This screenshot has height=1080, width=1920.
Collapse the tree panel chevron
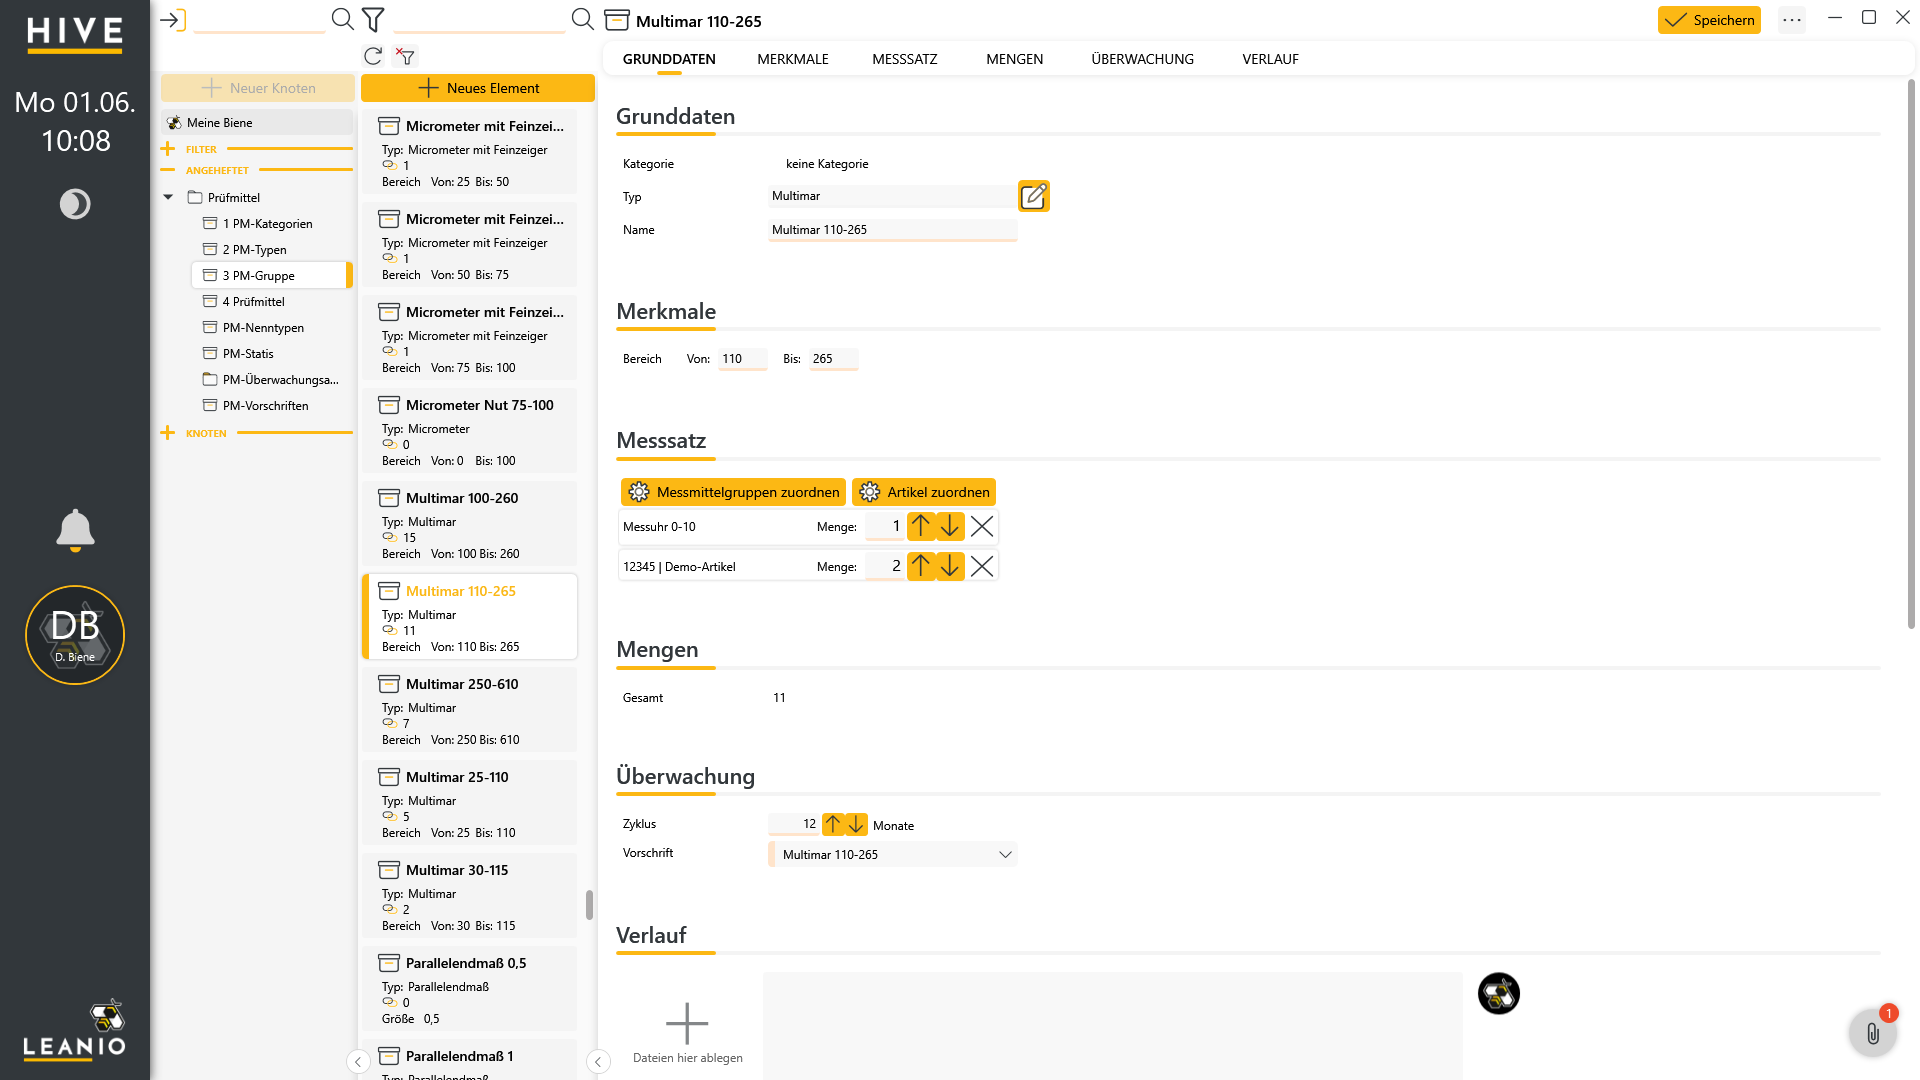click(358, 1062)
